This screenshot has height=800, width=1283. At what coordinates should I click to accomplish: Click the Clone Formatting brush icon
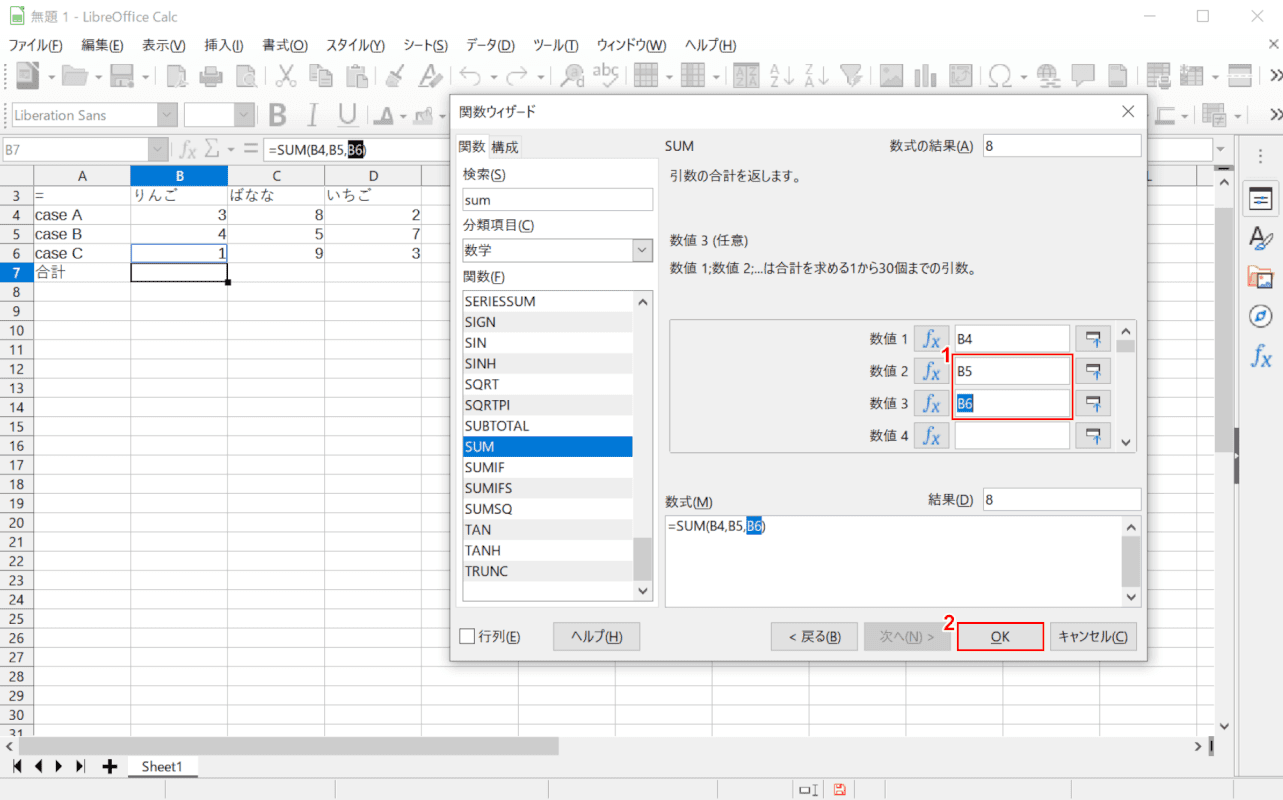pyautogui.click(x=395, y=76)
